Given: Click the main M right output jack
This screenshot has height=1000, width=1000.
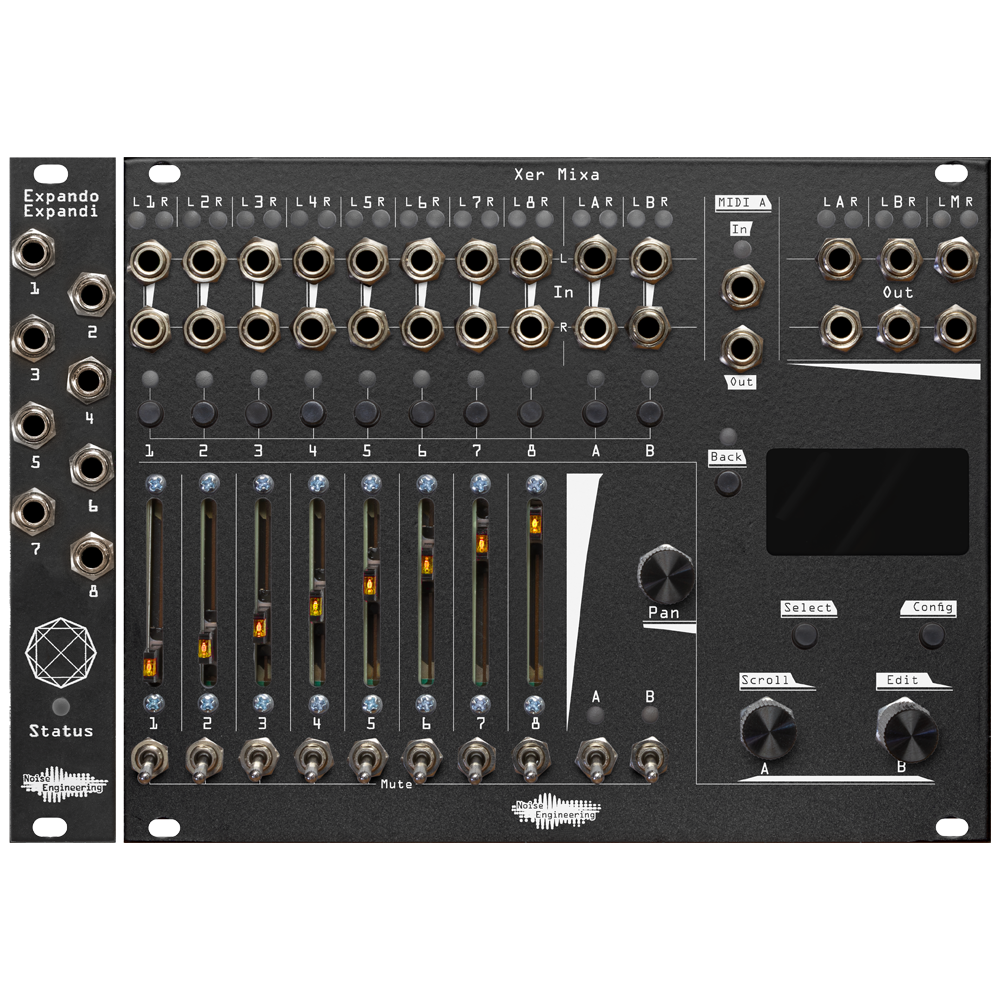Looking at the screenshot, I should click(x=956, y=328).
